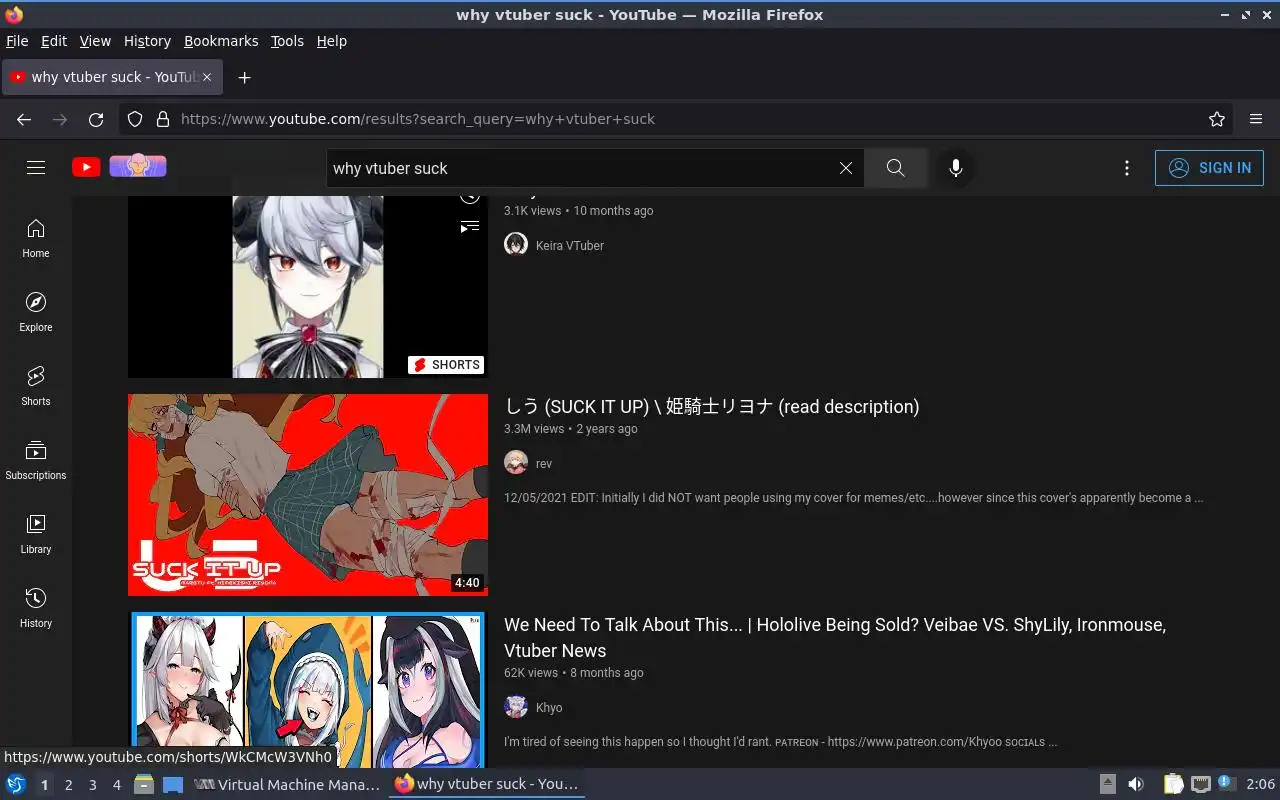Open the File menu

pyautogui.click(x=17, y=41)
